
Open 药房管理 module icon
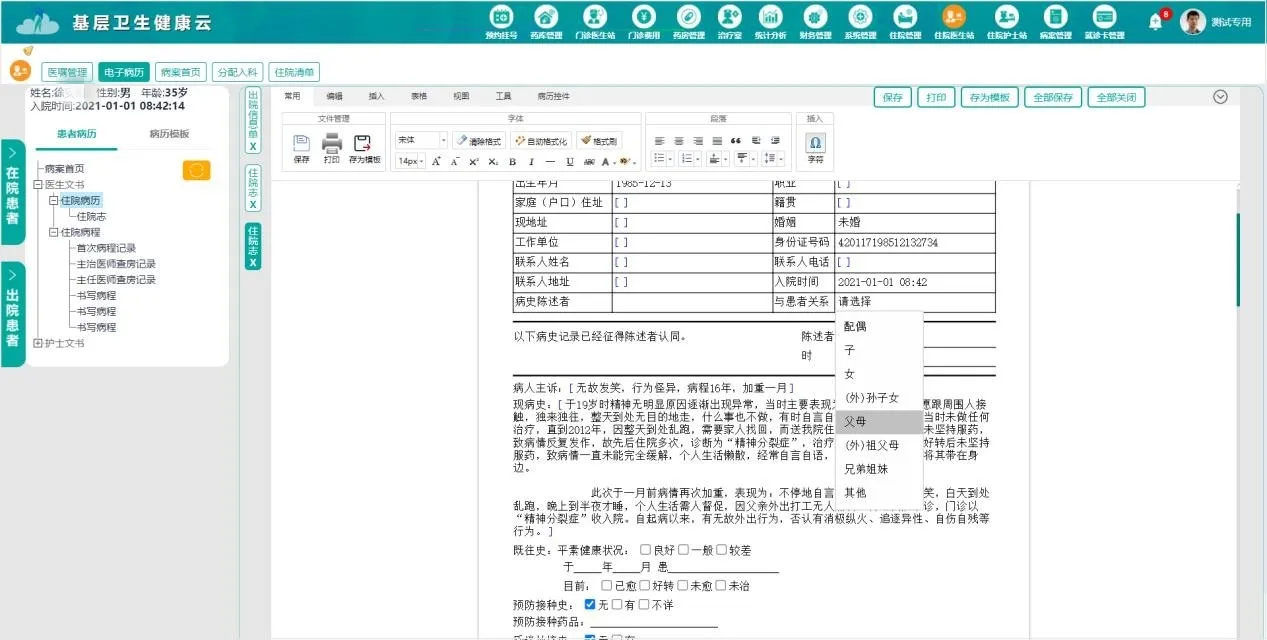[688, 21]
